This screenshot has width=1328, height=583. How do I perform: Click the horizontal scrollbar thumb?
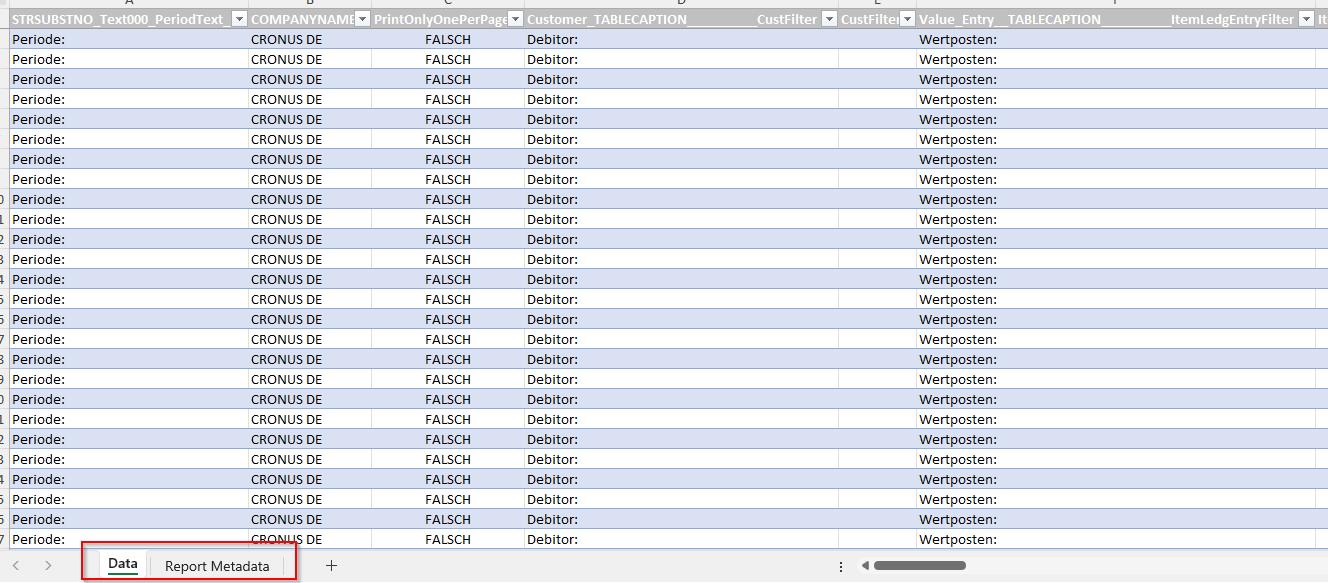tap(920, 566)
